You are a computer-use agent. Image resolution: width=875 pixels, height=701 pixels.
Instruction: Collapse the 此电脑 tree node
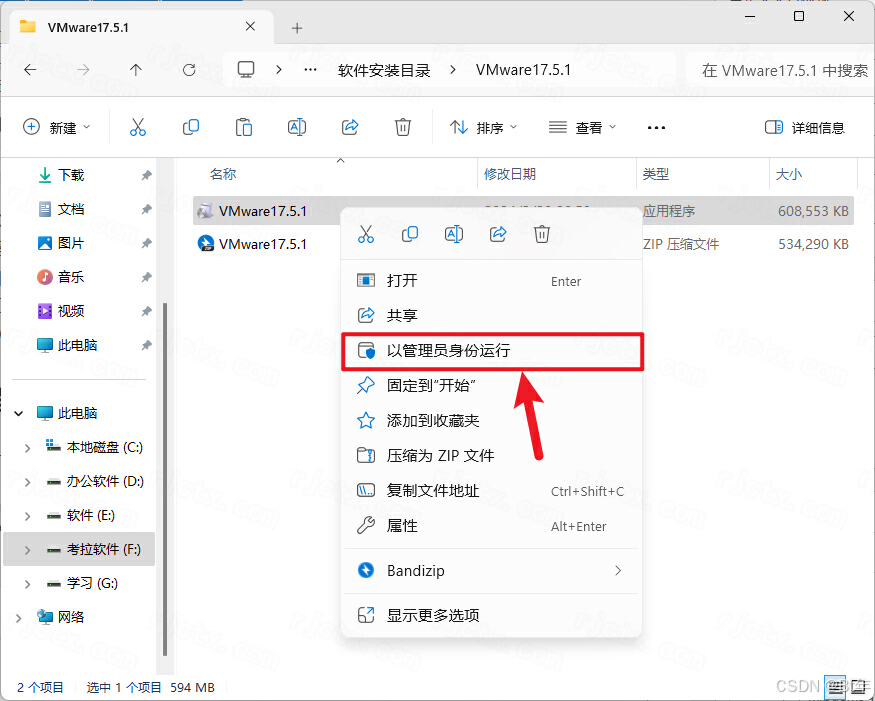coord(19,414)
